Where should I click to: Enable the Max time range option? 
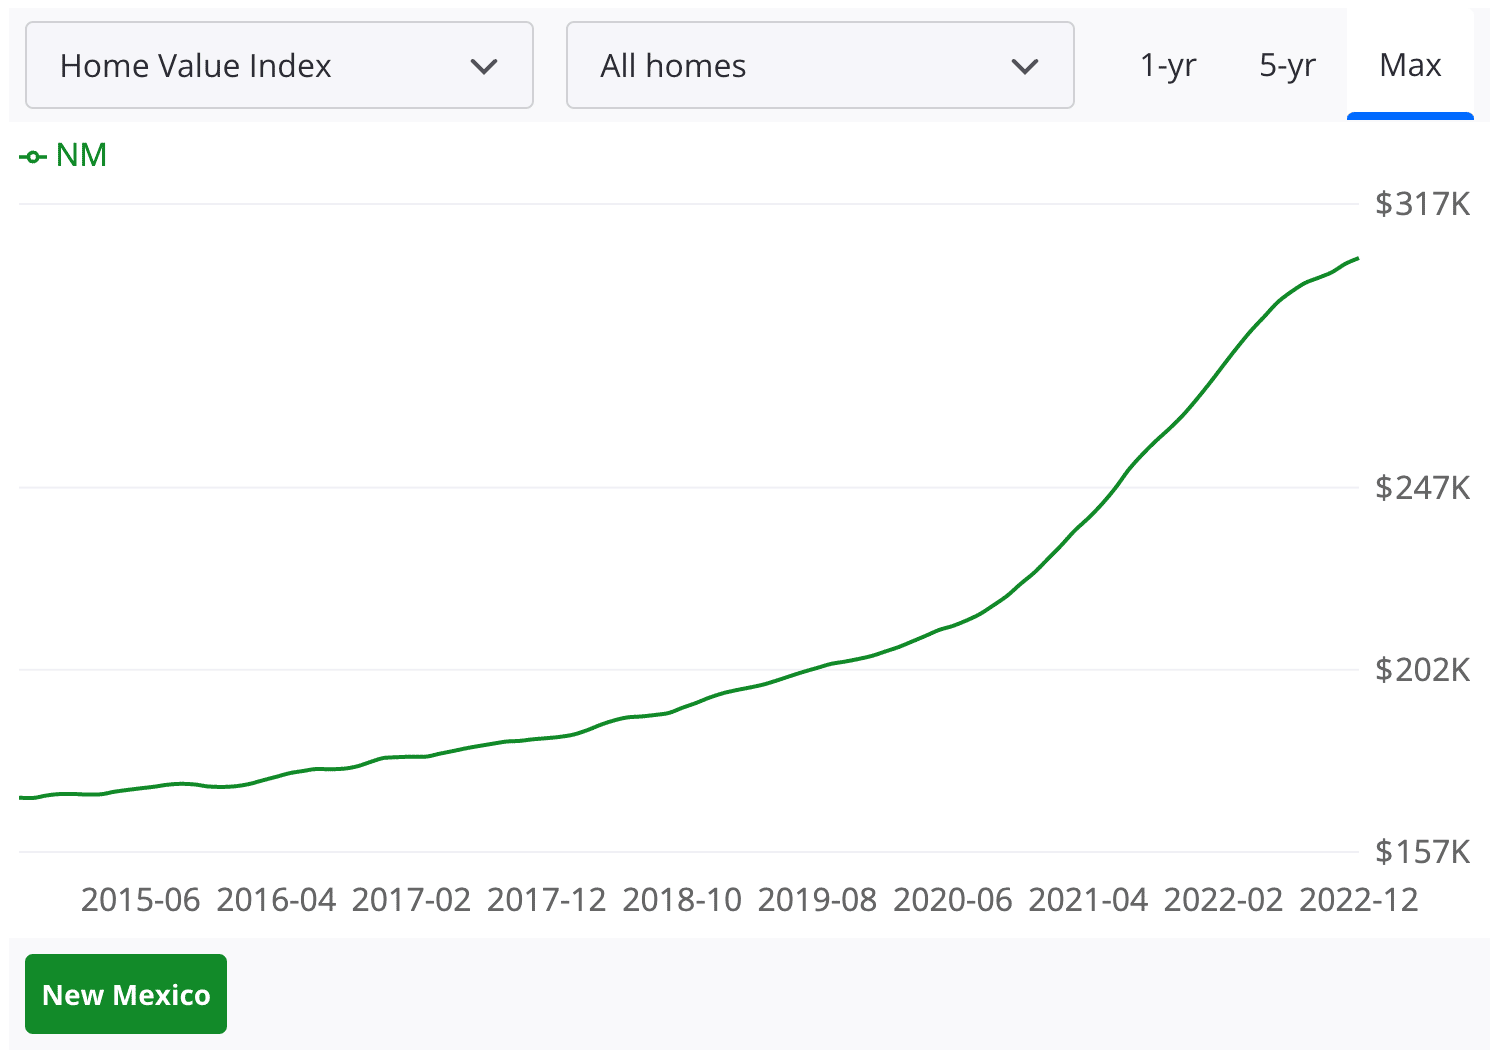click(x=1410, y=65)
